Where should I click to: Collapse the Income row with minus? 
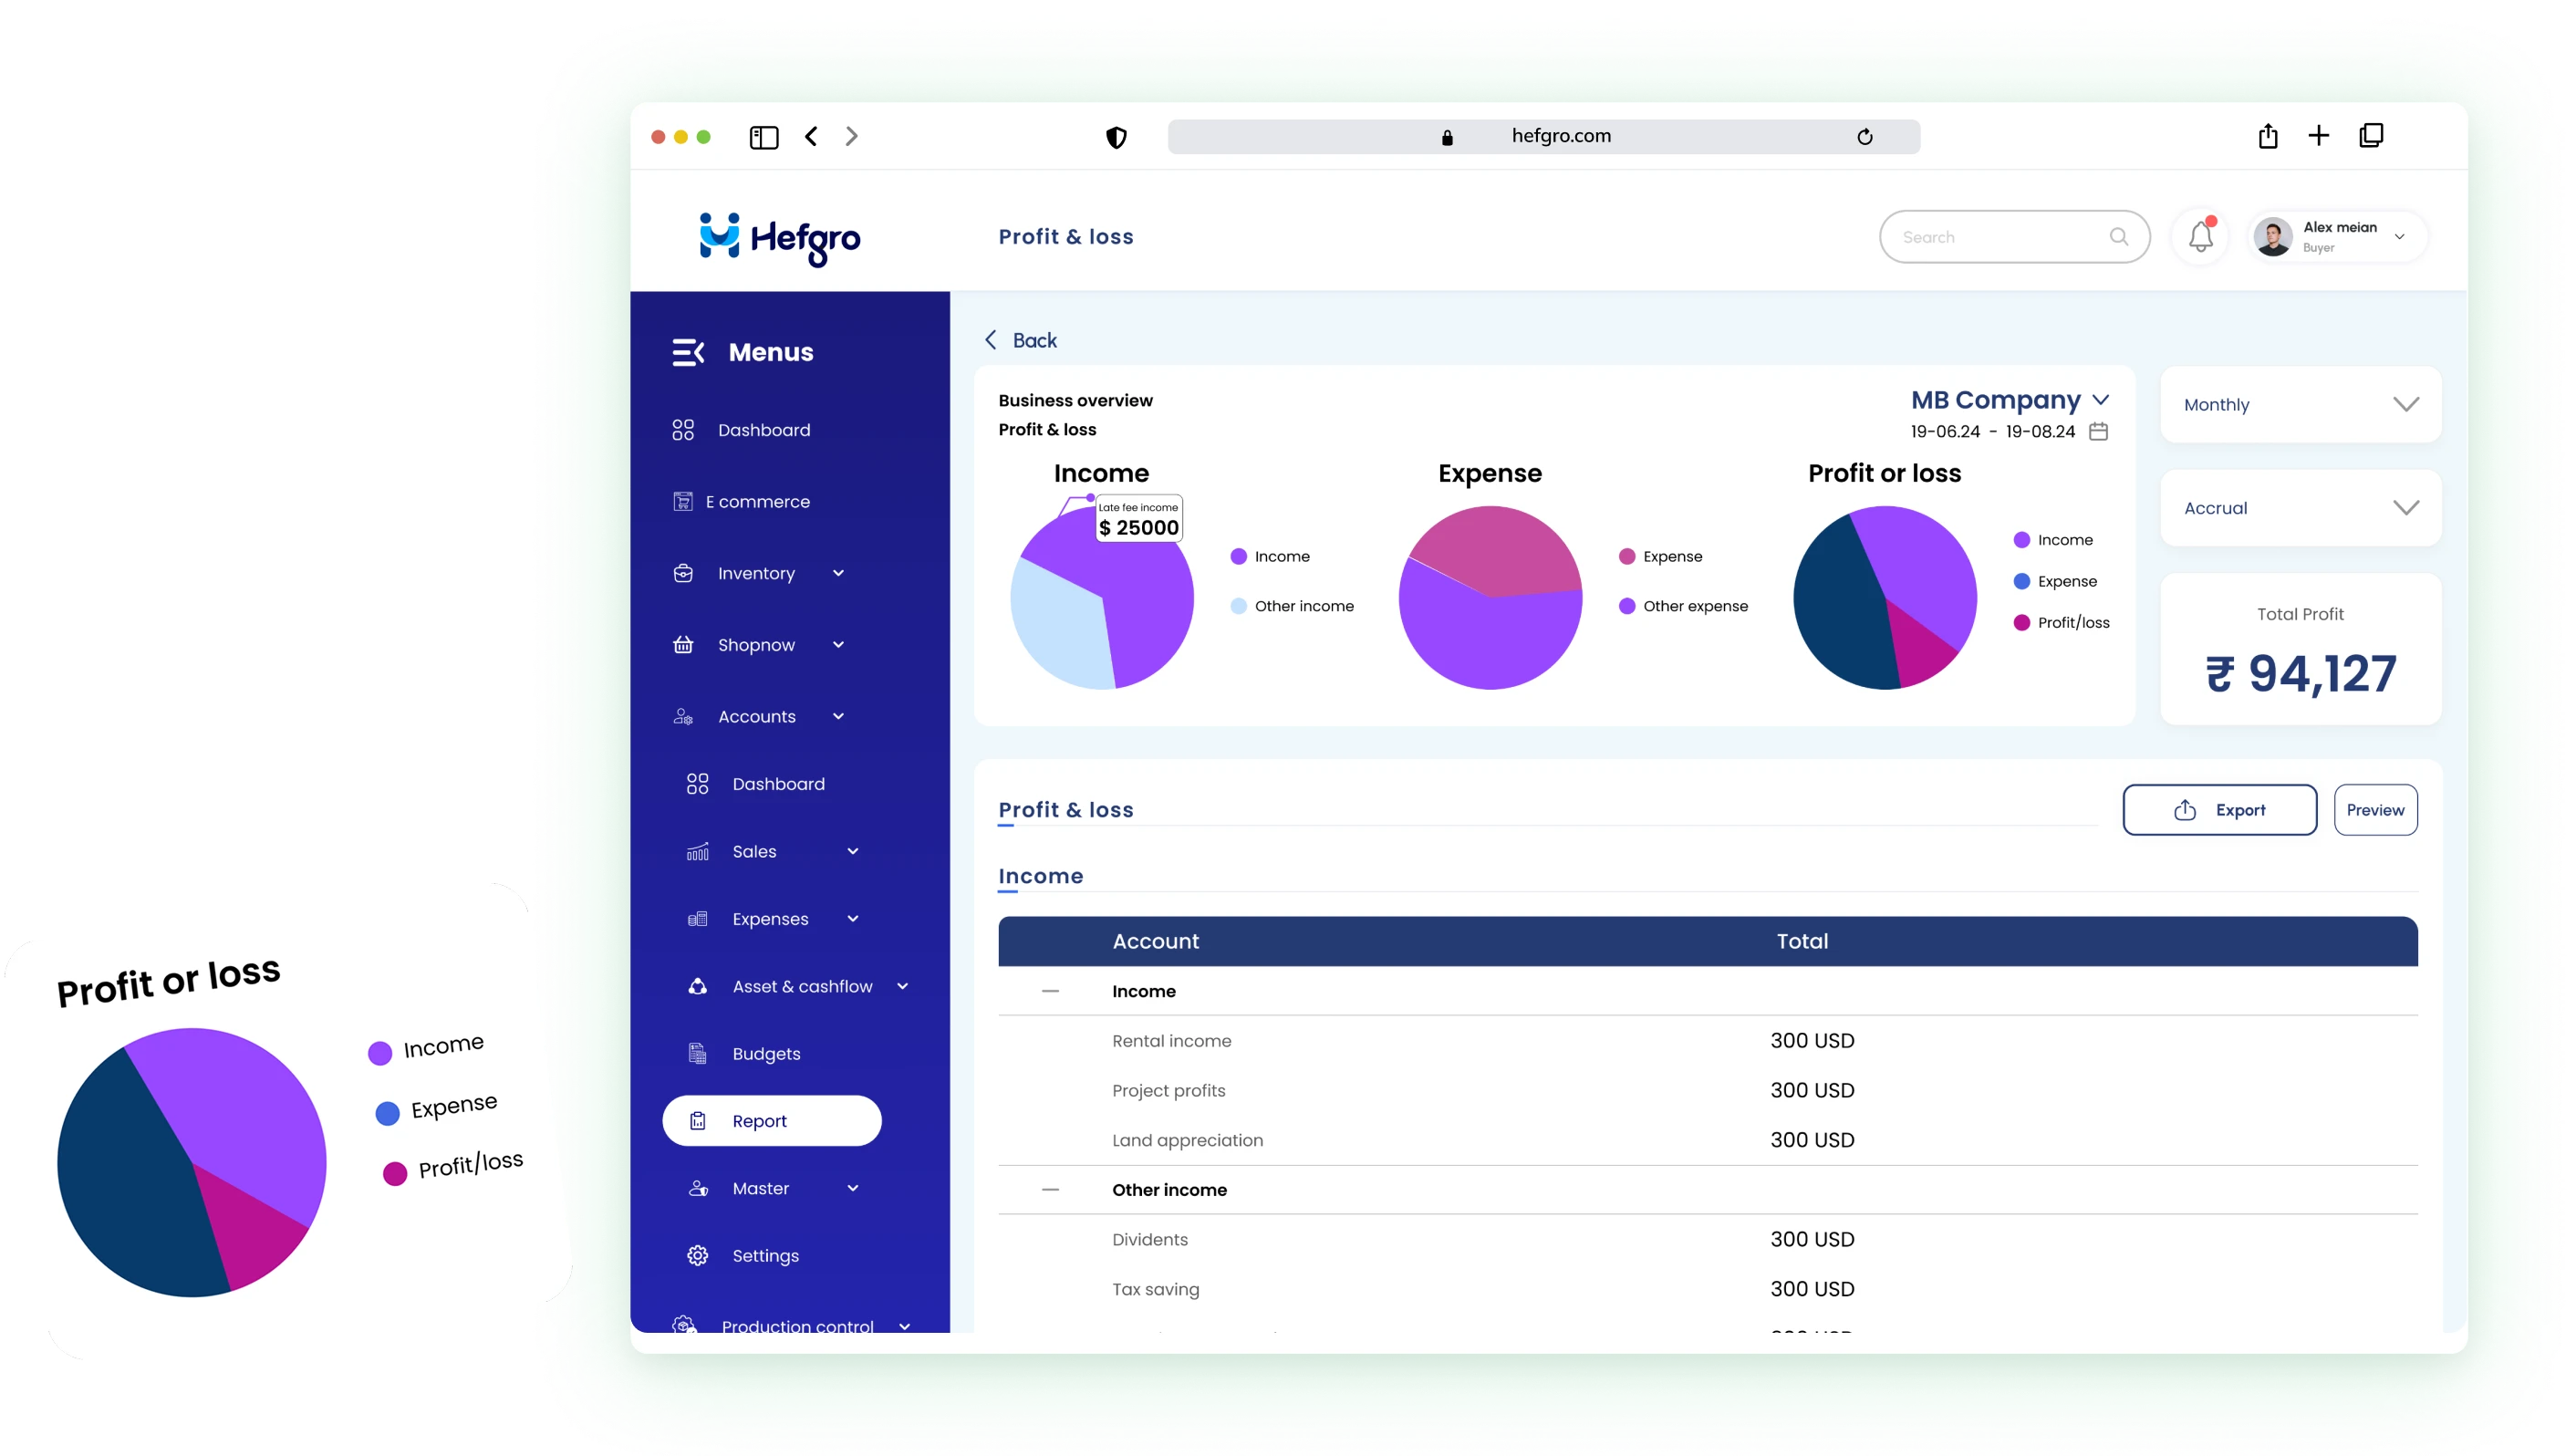click(1050, 991)
